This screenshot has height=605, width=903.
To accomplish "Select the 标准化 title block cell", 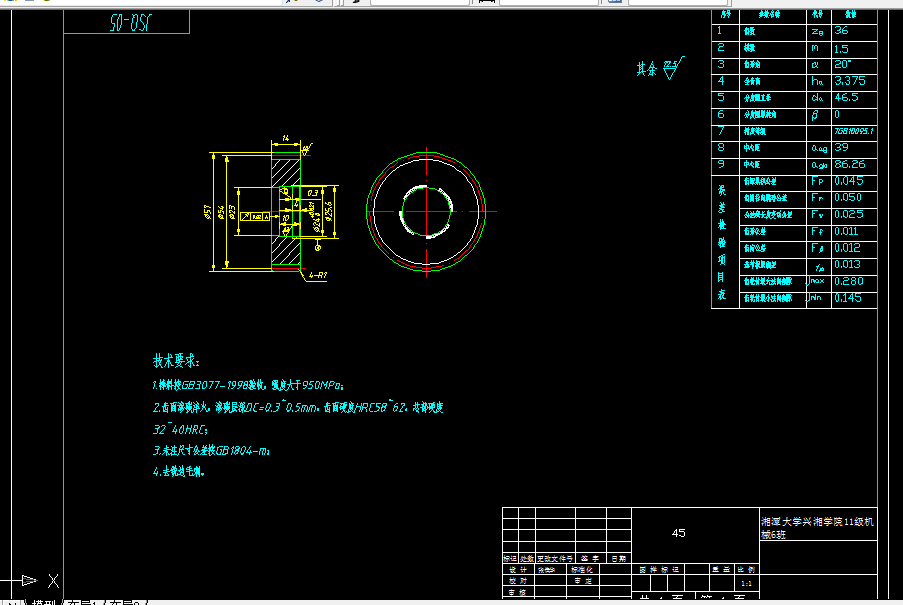I will pos(582,569).
